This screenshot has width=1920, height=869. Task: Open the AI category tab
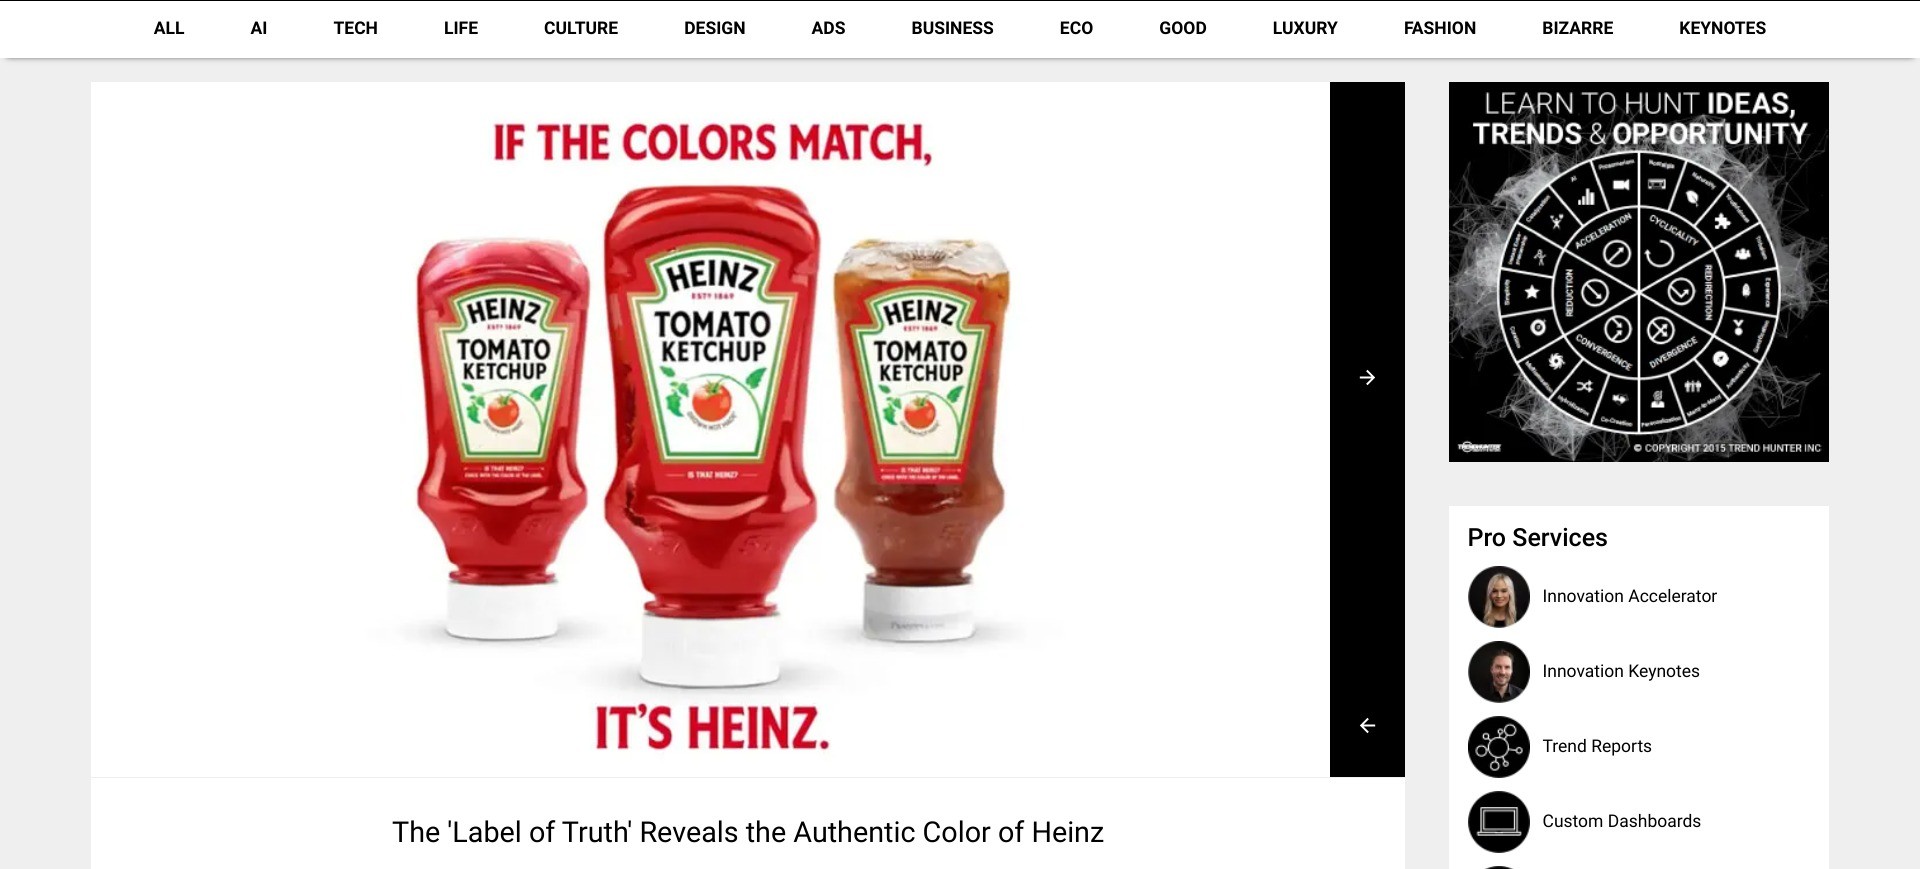click(x=258, y=28)
